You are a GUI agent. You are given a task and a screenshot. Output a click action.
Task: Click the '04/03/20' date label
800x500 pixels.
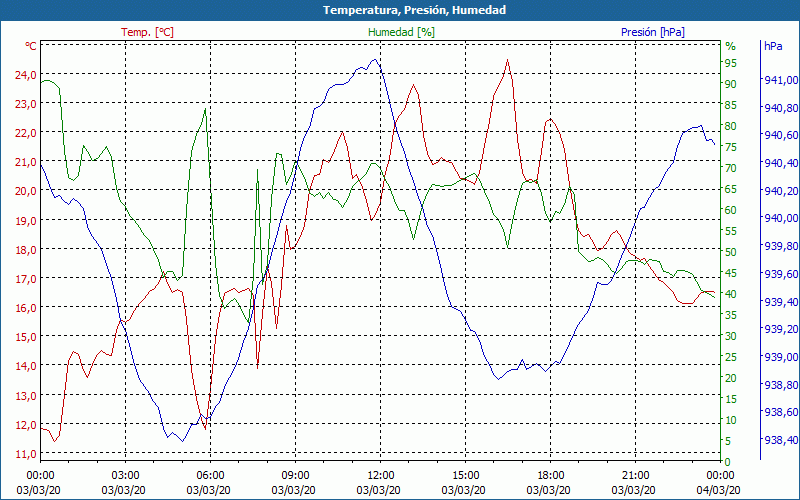tap(718, 490)
